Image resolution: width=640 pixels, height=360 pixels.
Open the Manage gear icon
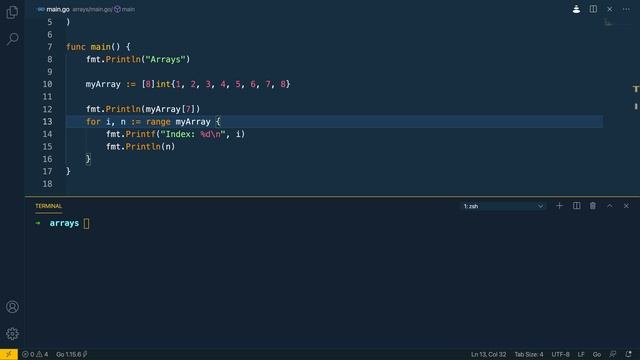12,334
